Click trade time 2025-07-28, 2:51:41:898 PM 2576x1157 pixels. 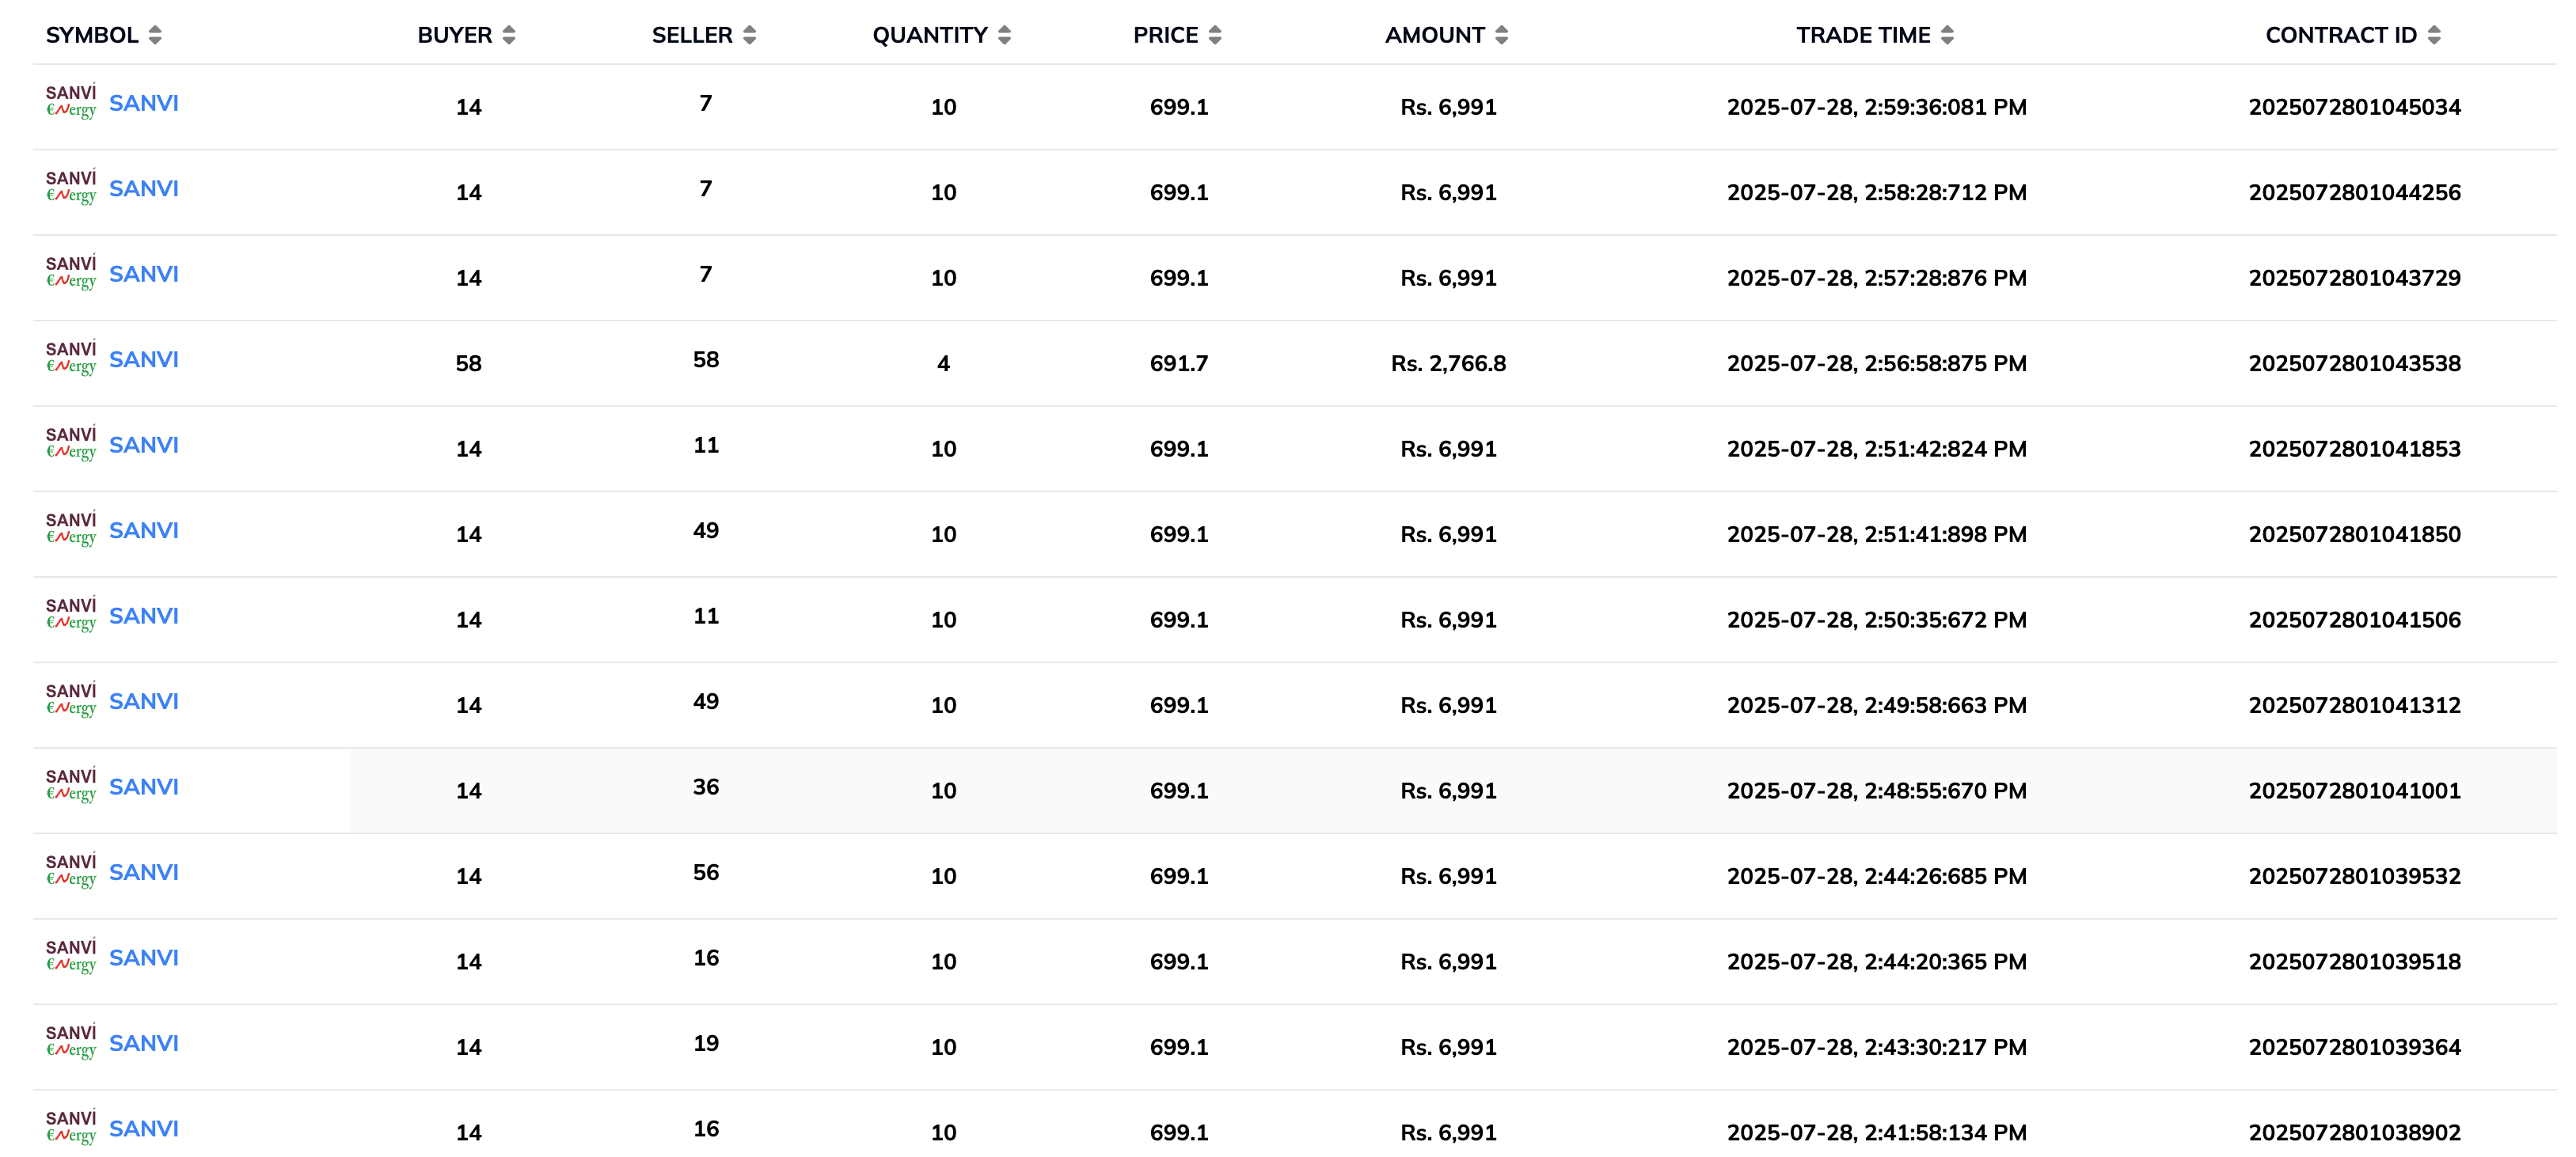(1877, 534)
